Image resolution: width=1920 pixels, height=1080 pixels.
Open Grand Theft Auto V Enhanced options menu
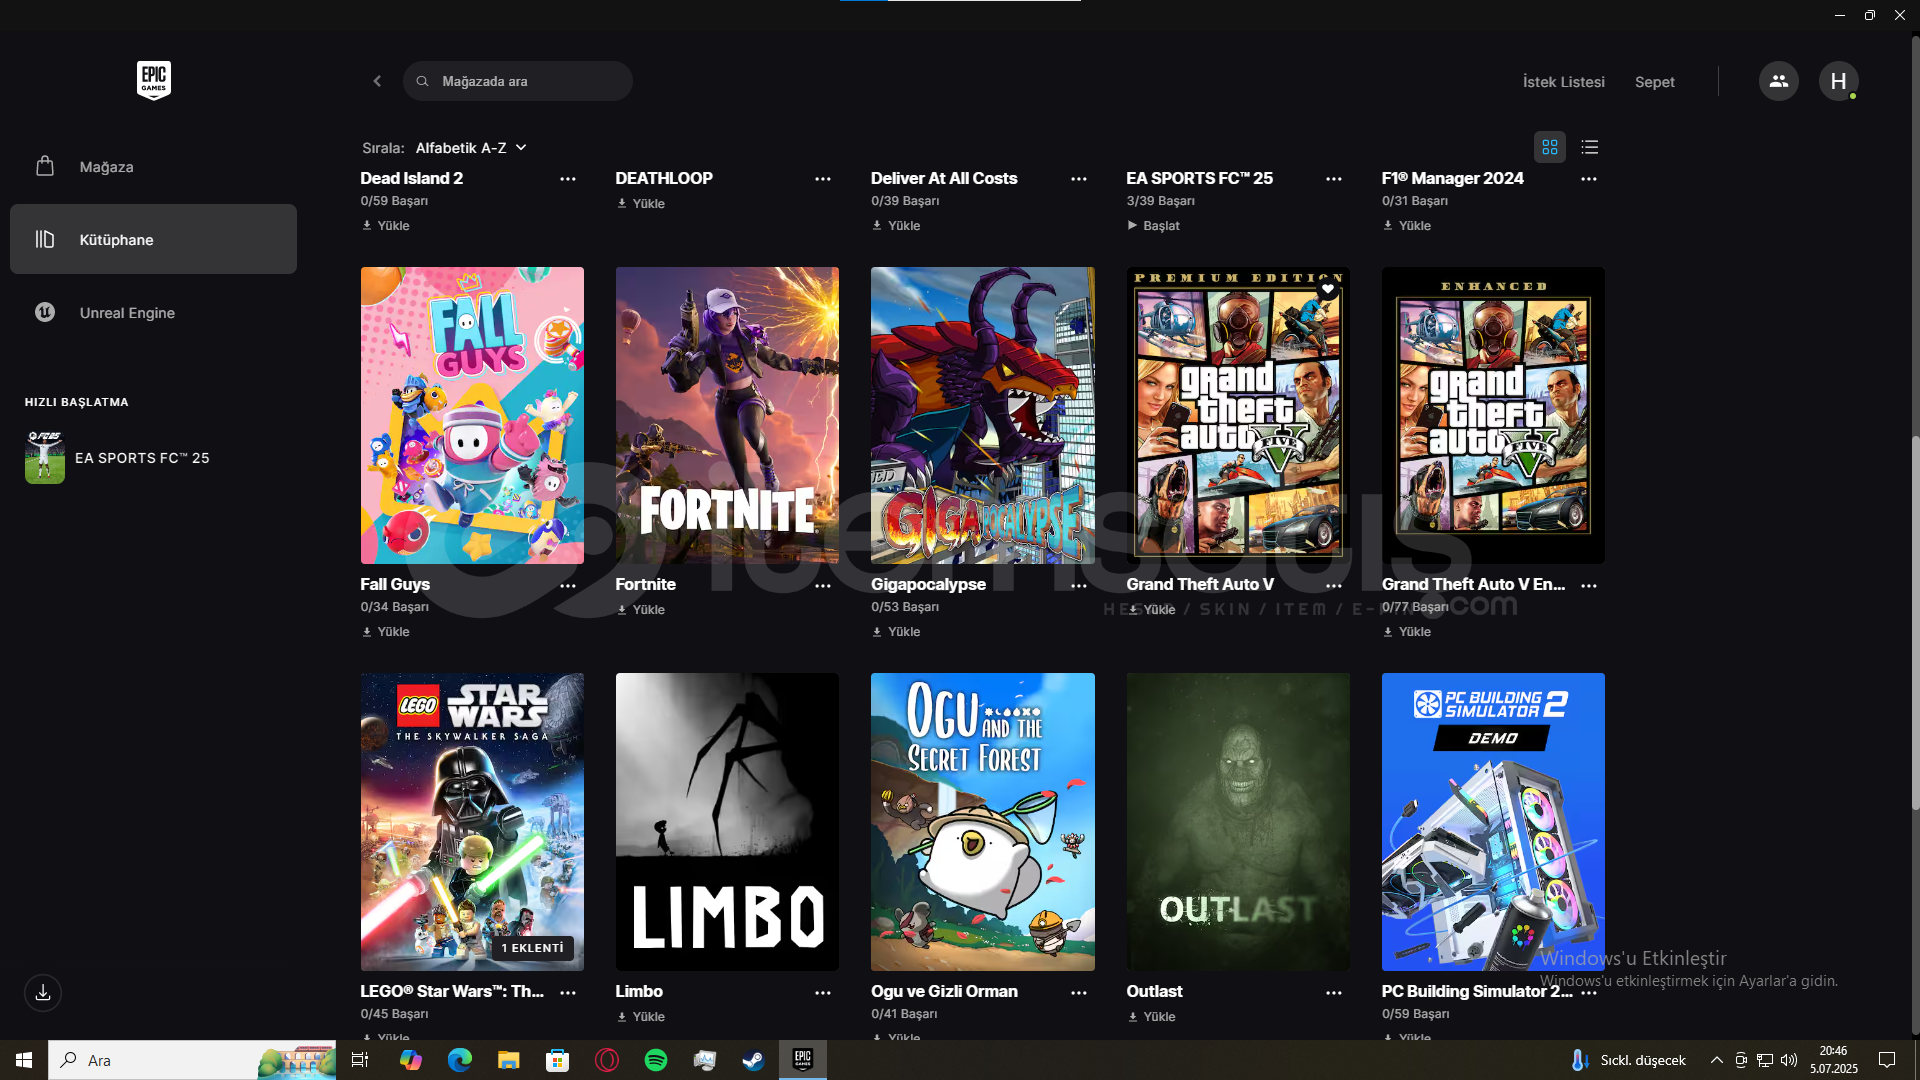click(x=1588, y=586)
